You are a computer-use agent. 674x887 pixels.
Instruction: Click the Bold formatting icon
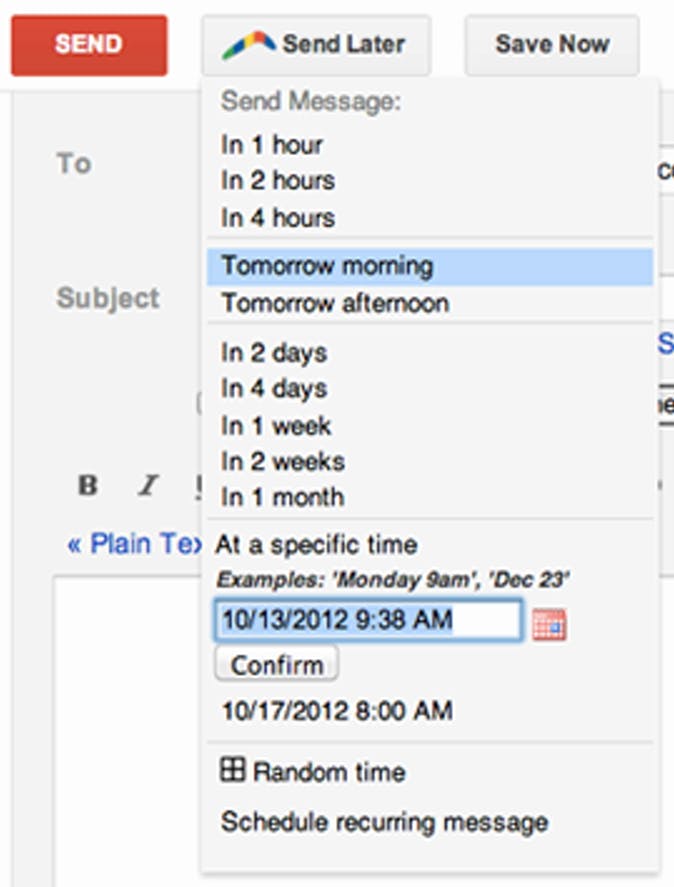(88, 486)
